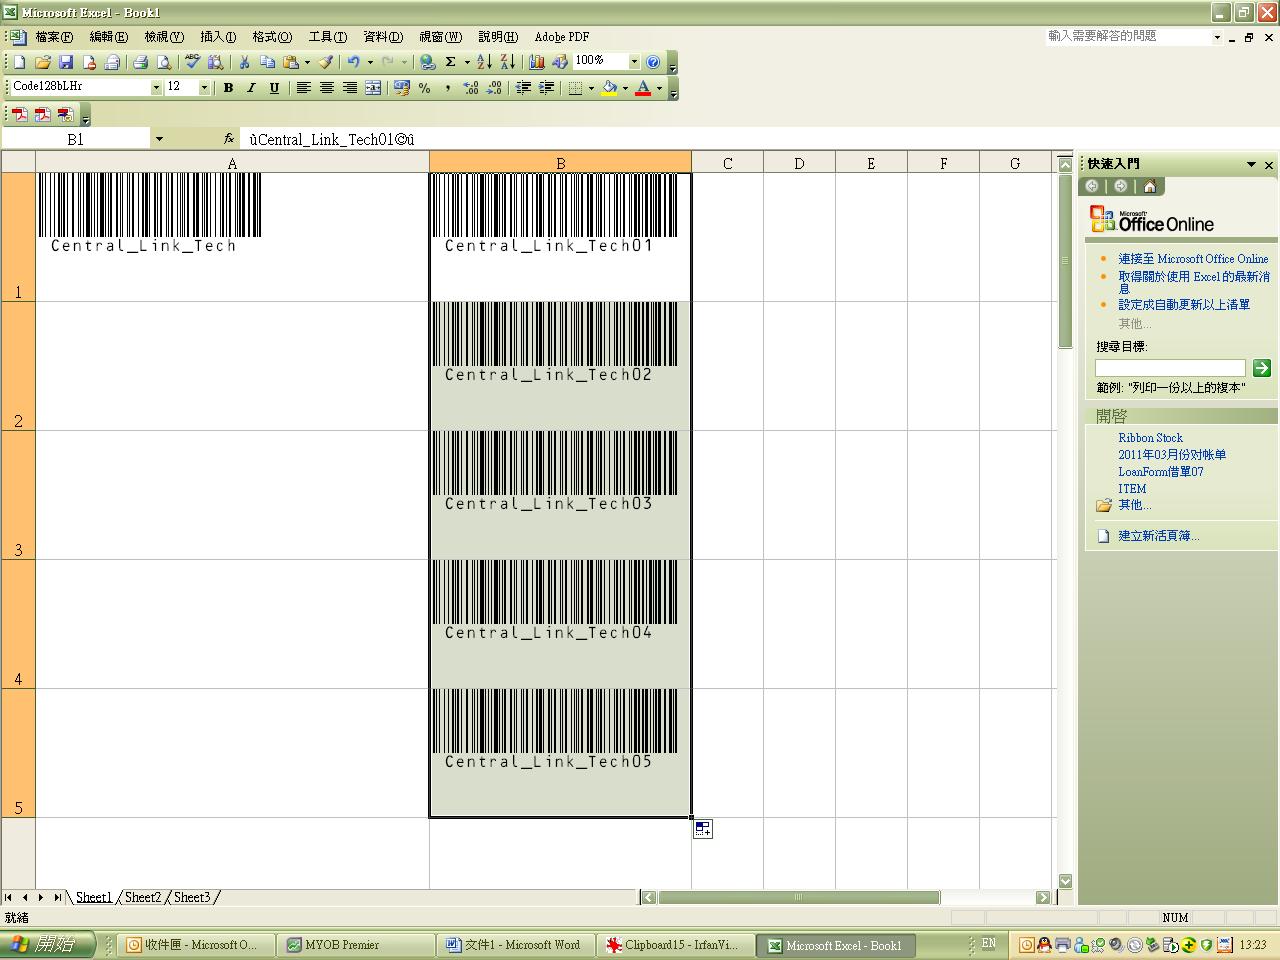
Task: Open Print Preview from the toolbar
Action: point(164,62)
